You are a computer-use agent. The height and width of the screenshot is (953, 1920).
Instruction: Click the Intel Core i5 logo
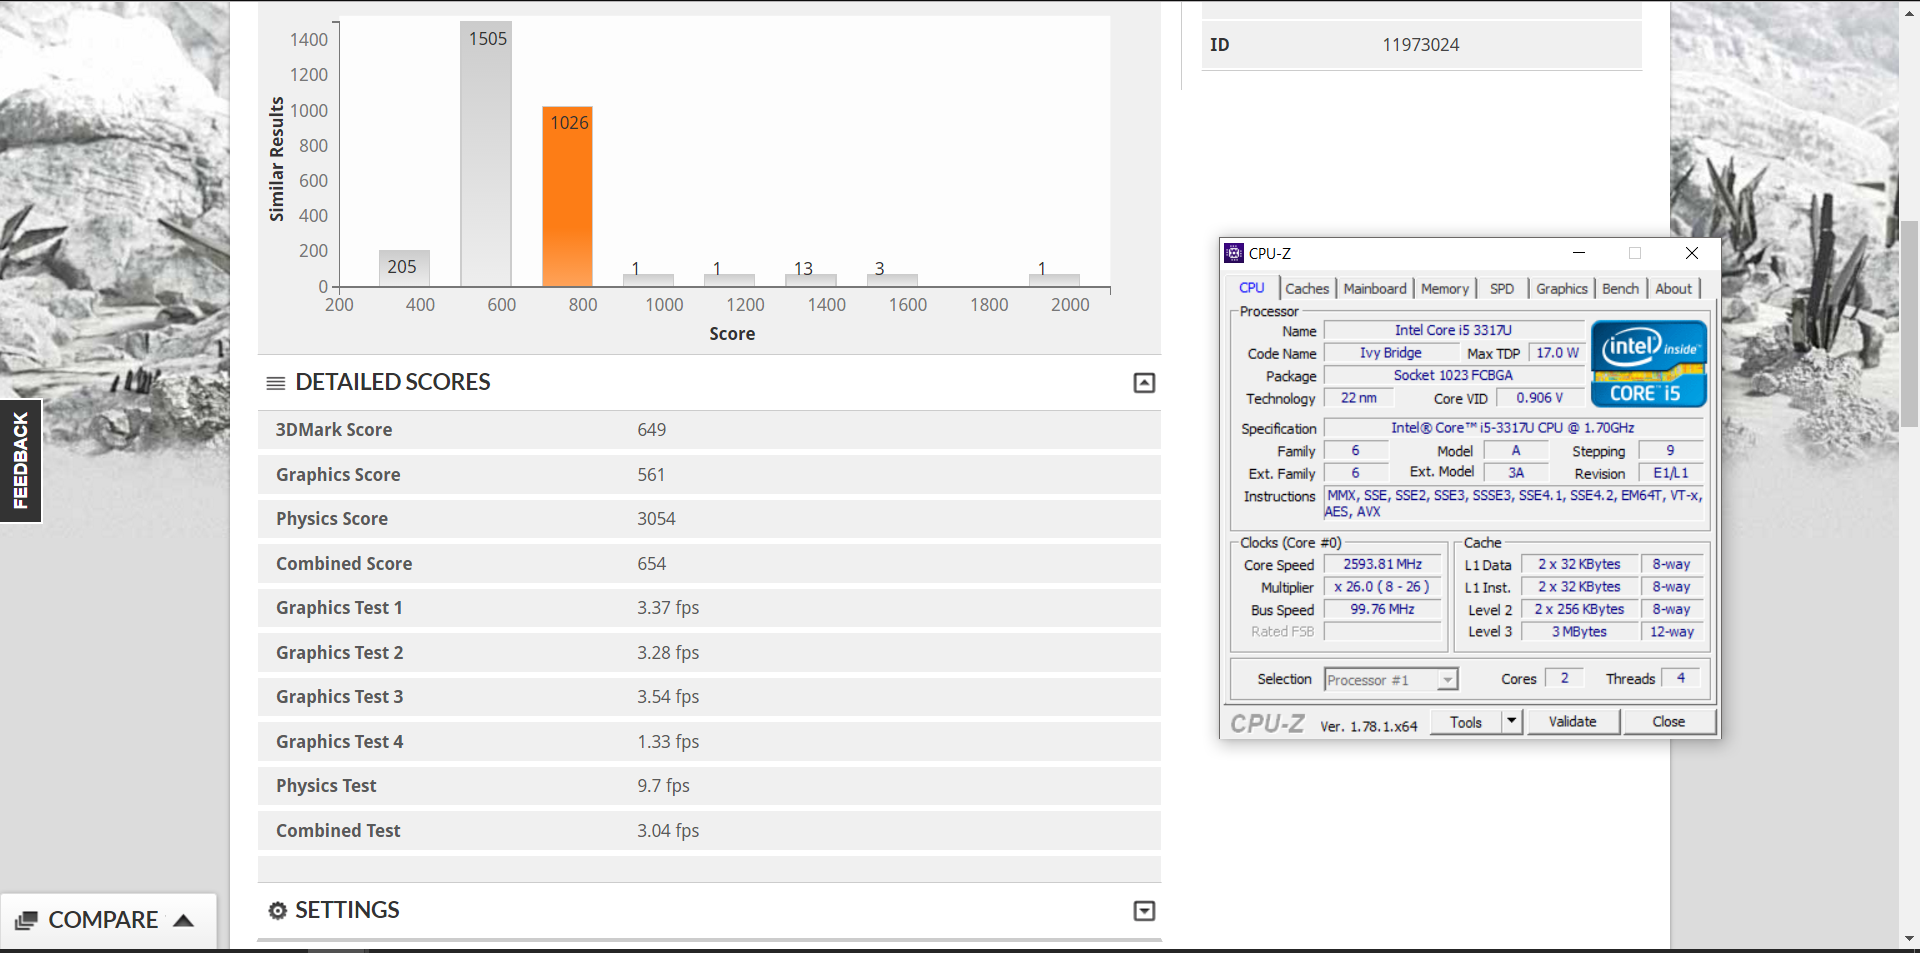(1649, 363)
